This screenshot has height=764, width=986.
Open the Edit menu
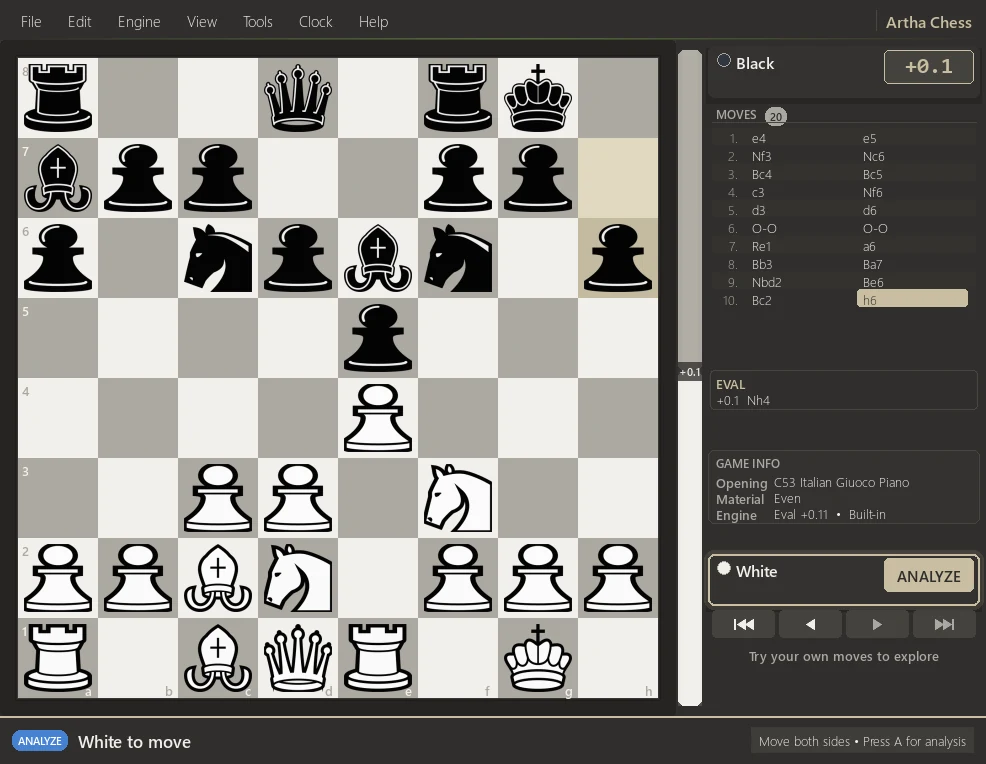[x=79, y=22]
